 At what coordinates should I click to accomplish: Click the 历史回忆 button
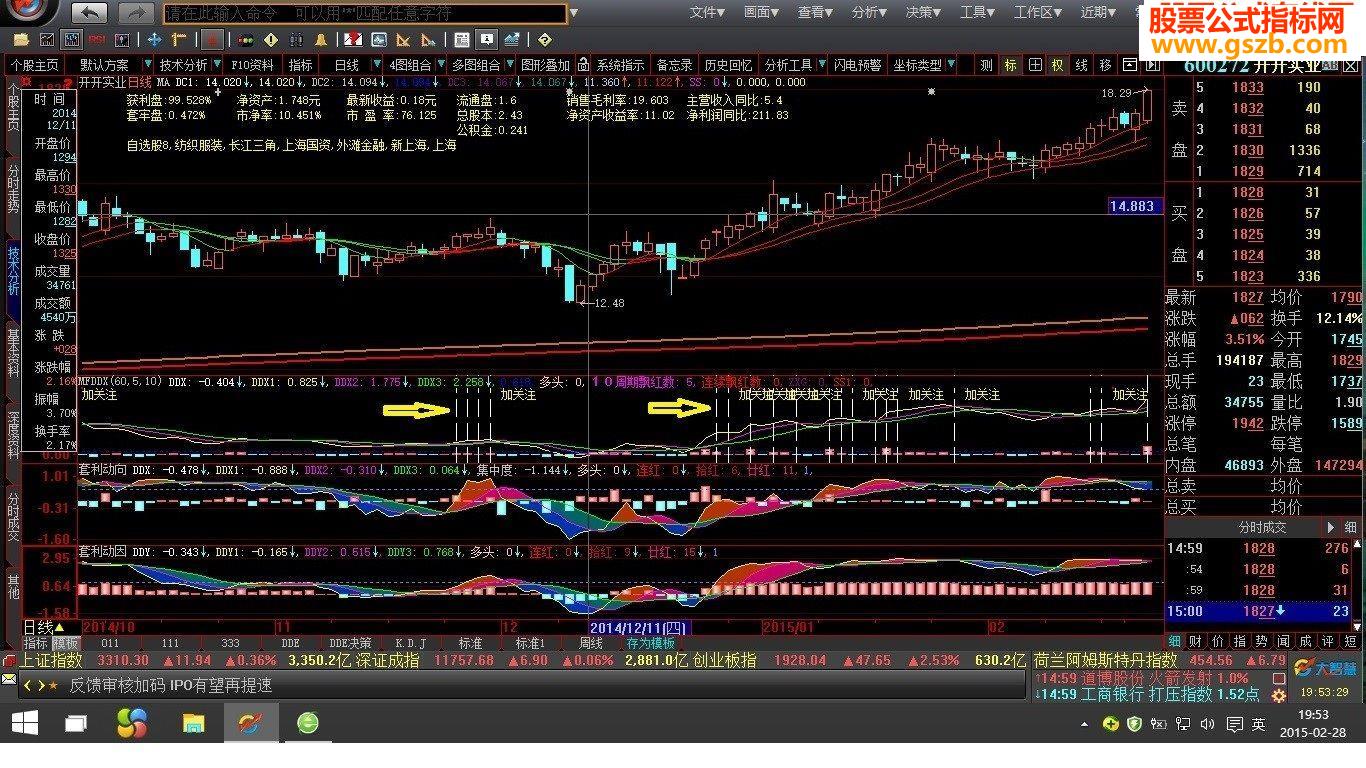pyautogui.click(x=728, y=65)
